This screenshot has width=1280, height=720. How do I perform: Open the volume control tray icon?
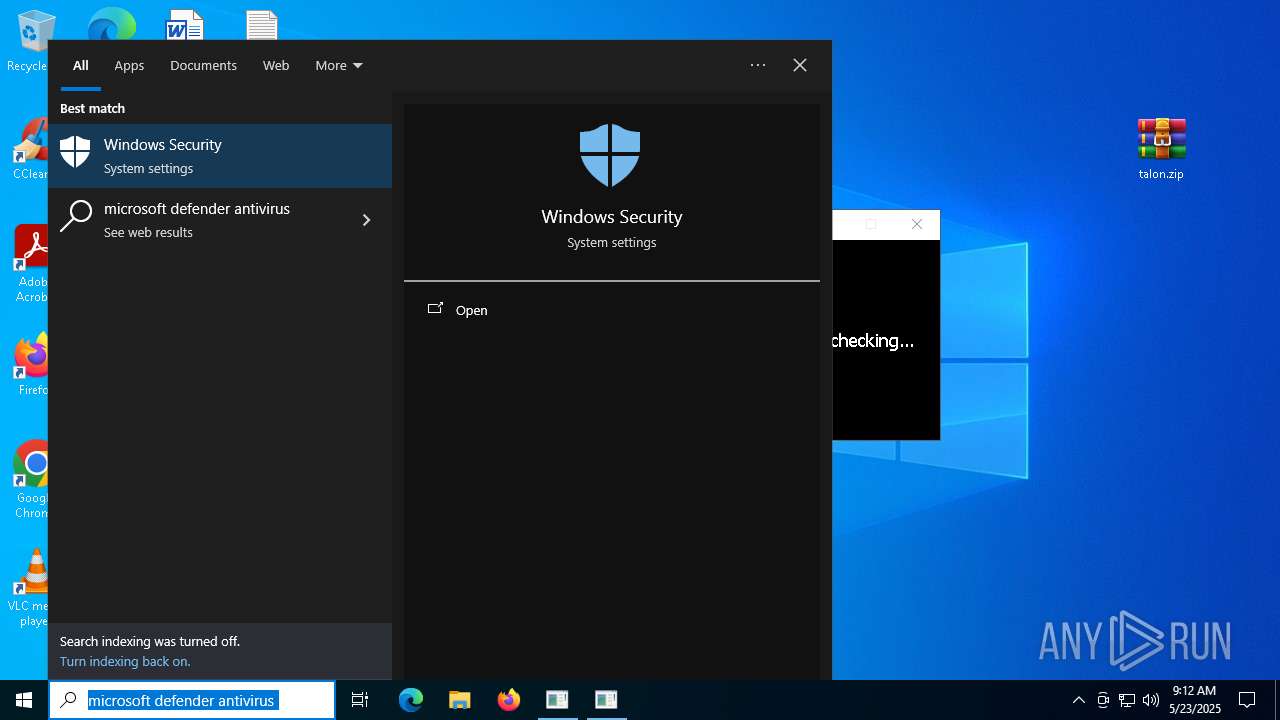[1151, 700]
